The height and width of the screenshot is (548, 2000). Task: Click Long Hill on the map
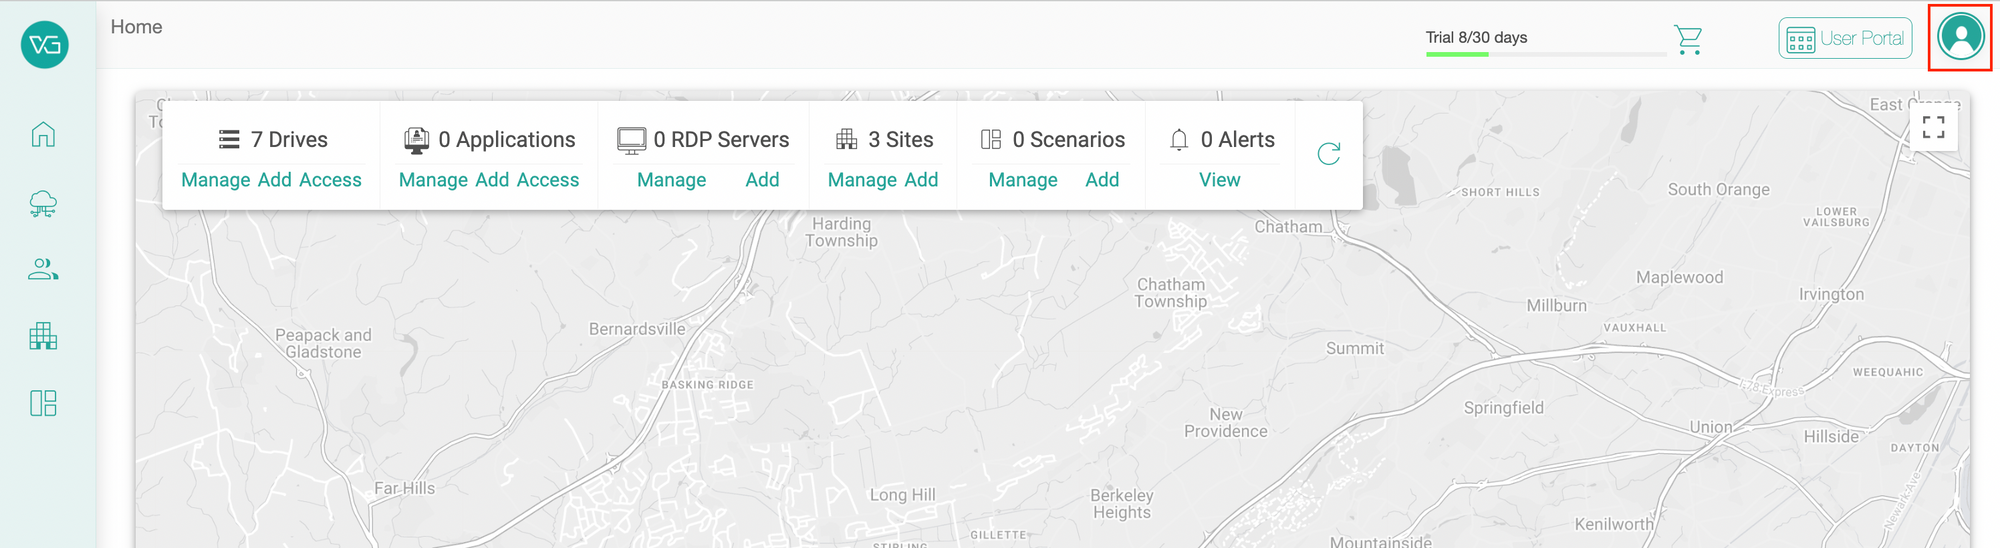pos(903,495)
